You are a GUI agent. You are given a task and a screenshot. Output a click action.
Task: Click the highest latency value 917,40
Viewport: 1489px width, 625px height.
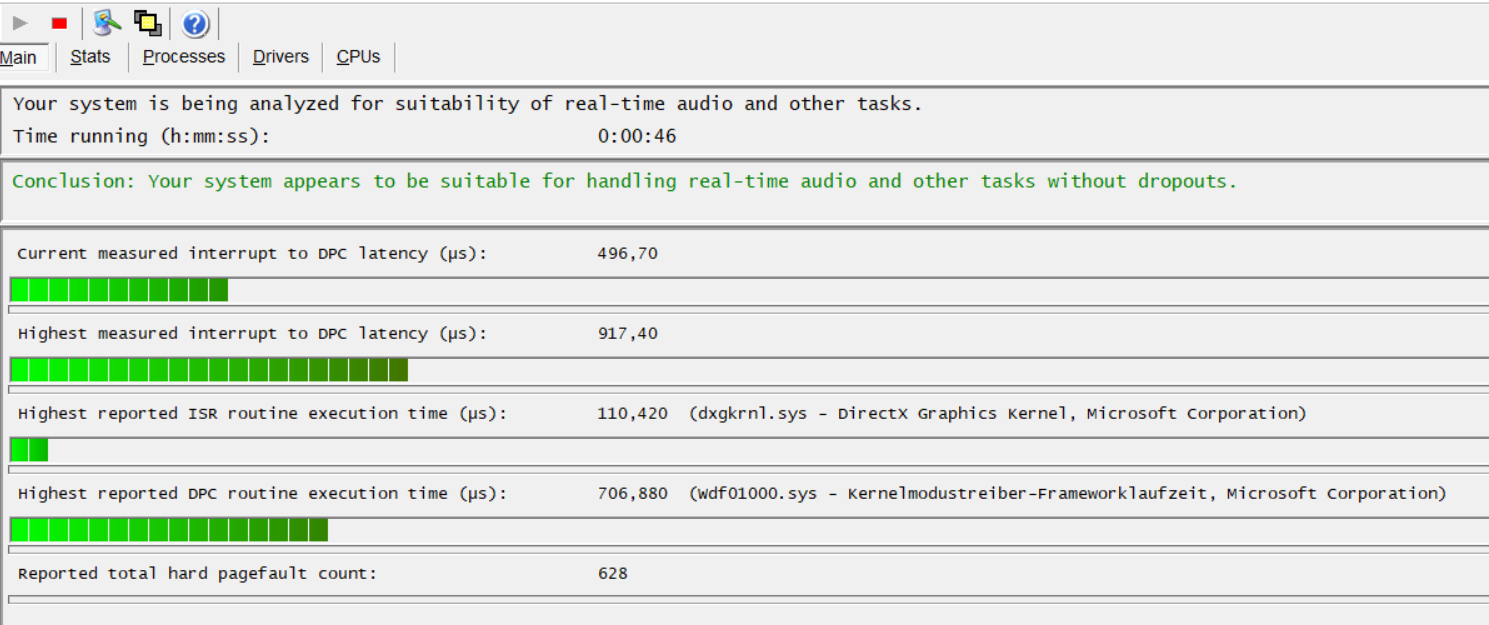[627, 333]
